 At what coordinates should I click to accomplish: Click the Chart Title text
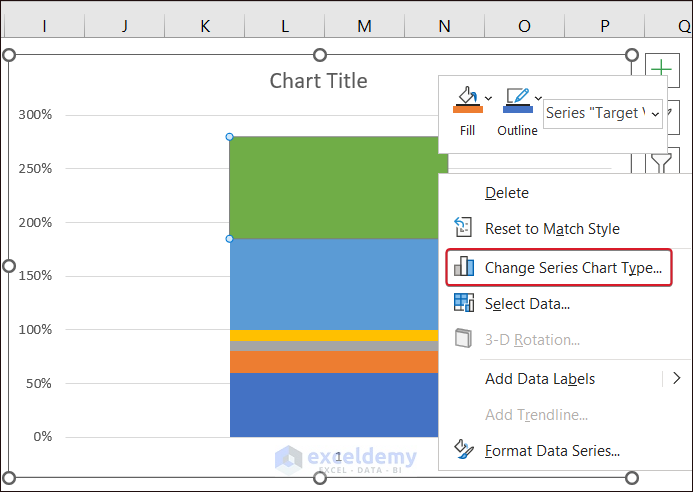tap(318, 81)
